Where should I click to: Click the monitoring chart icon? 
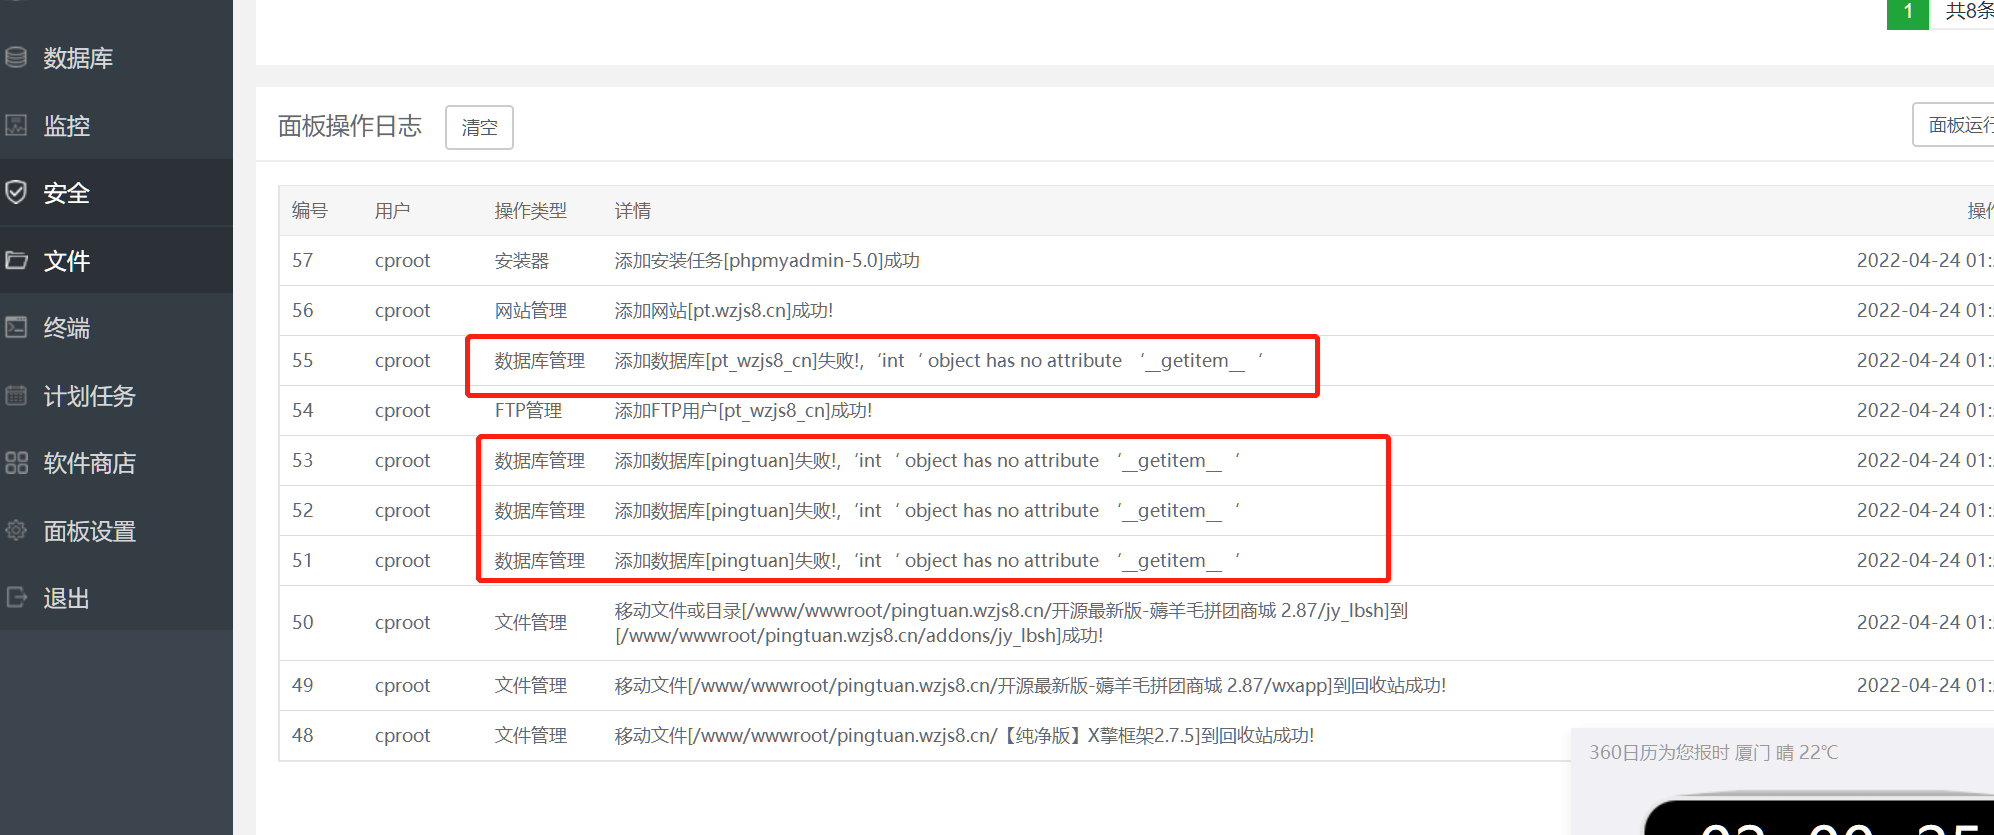(x=16, y=126)
